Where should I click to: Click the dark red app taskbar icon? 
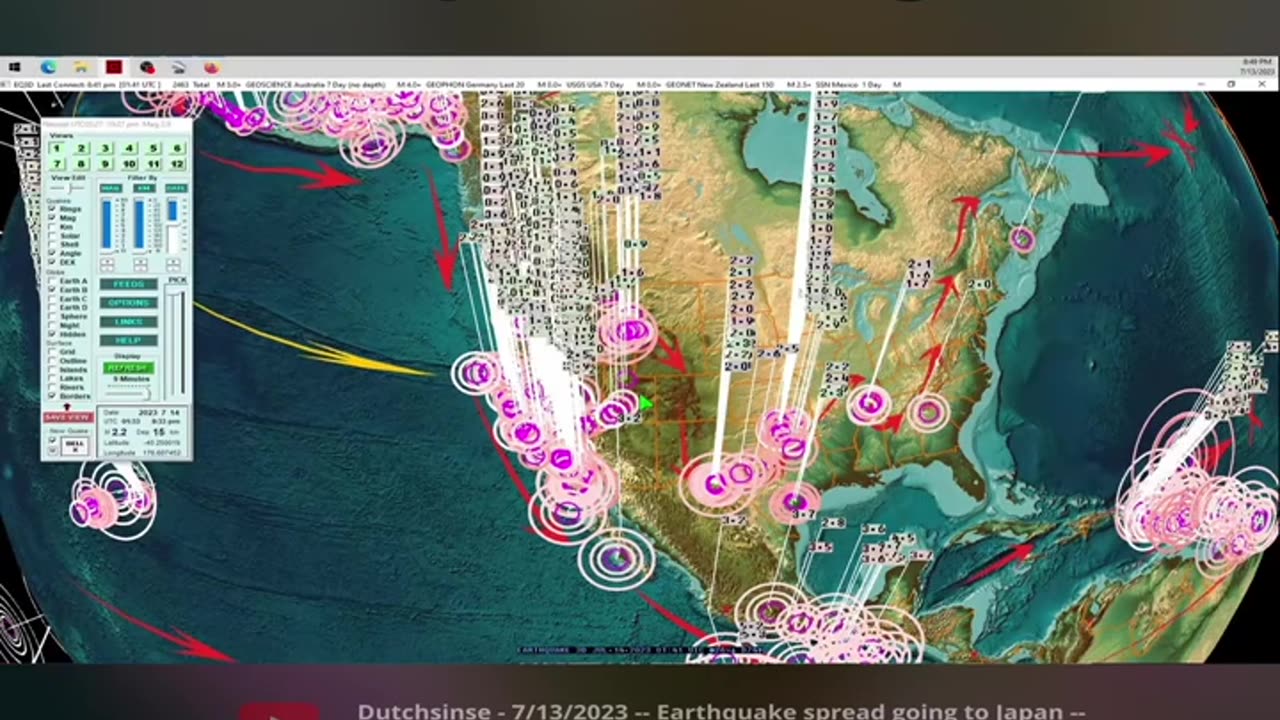113,67
